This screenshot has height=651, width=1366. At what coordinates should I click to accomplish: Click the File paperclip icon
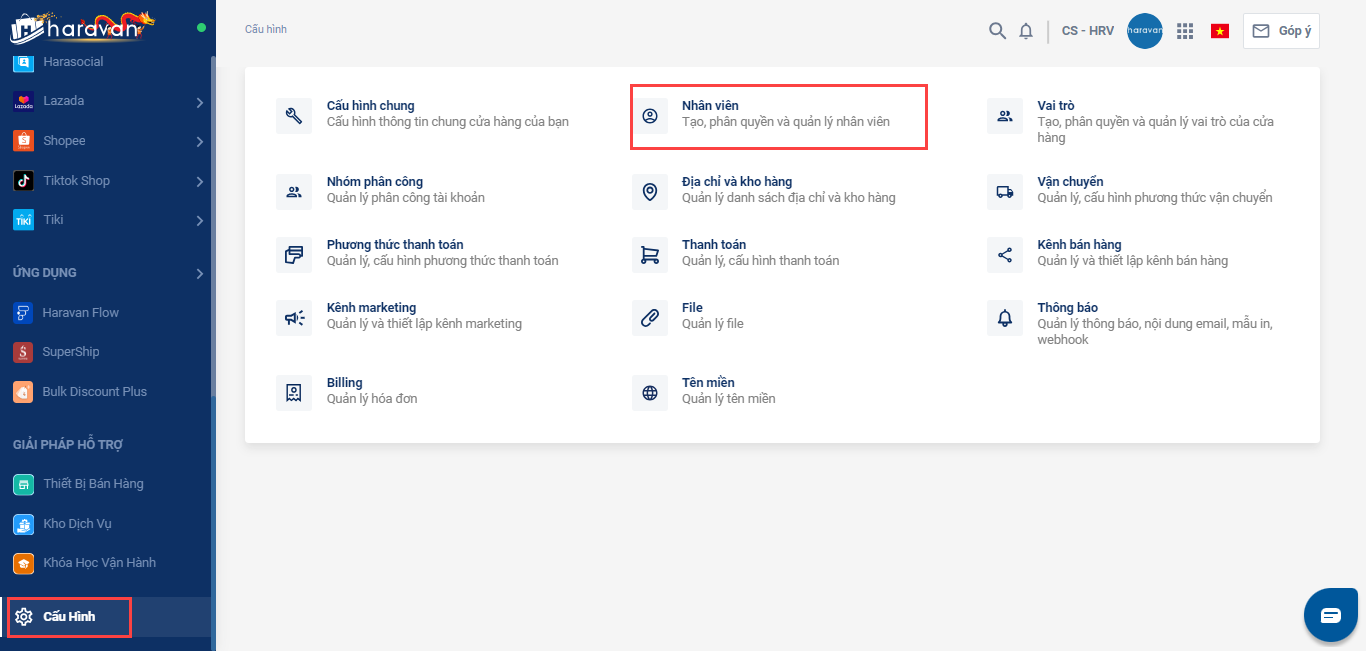[x=650, y=318]
